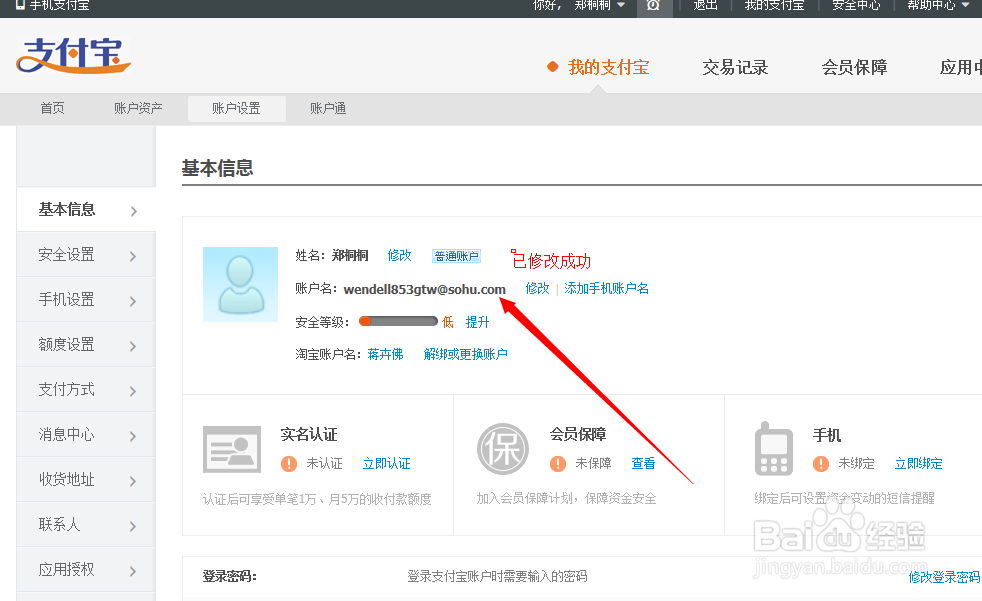Open 会员保障 navigation tab
The width and height of the screenshot is (982, 601).
tap(854, 67)
